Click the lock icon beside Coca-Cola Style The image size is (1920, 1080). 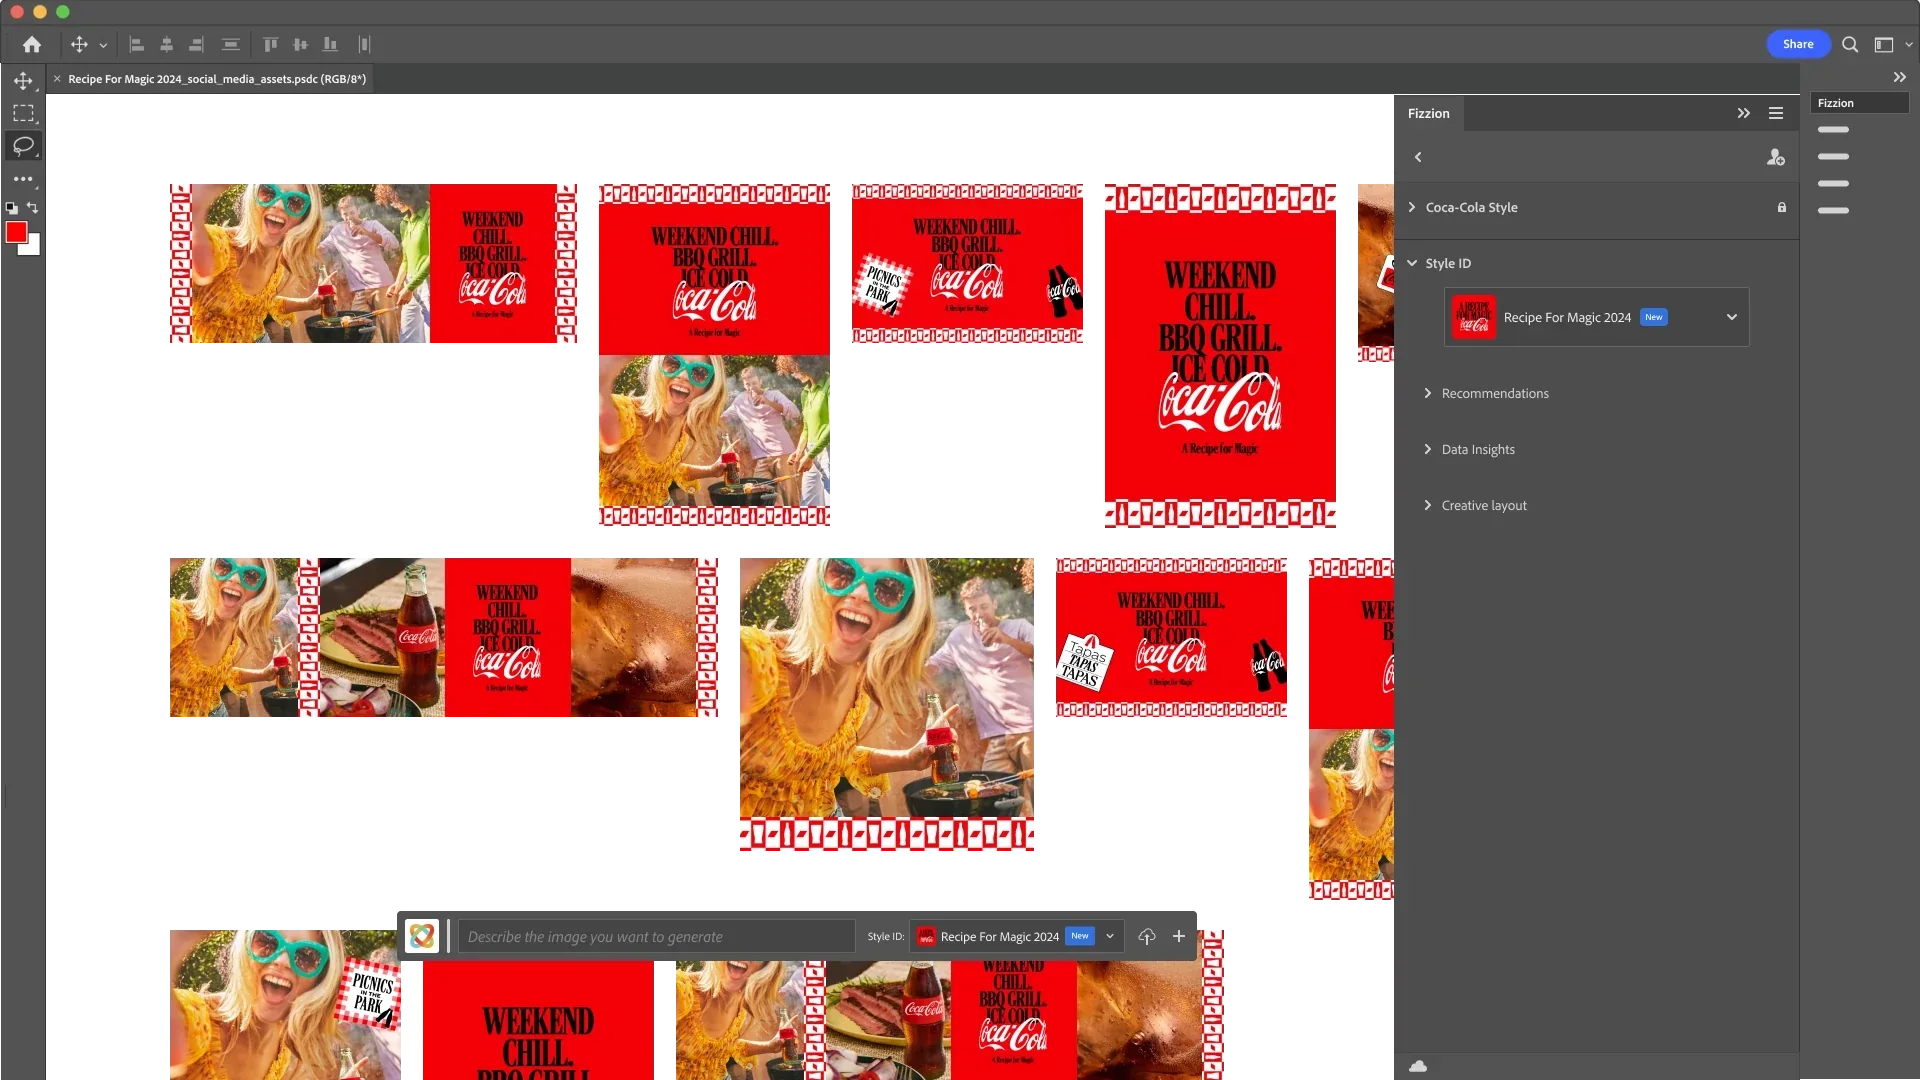point(1781,207)
